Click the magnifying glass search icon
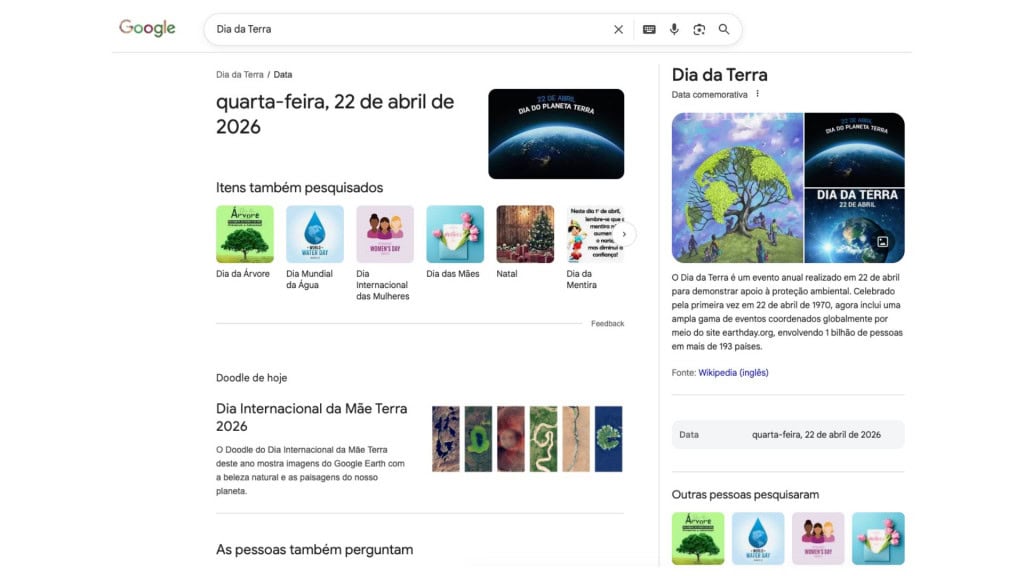 724,29
